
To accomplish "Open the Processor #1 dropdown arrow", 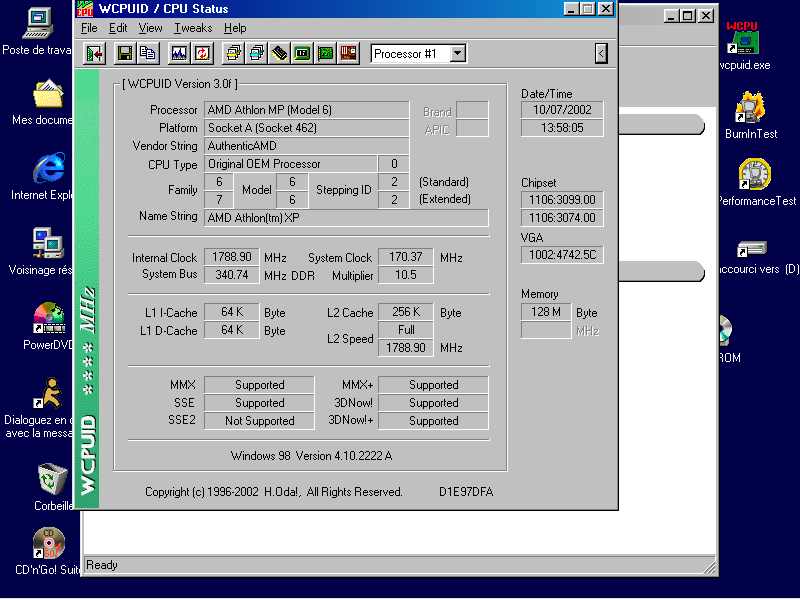I will coord(458,53).
